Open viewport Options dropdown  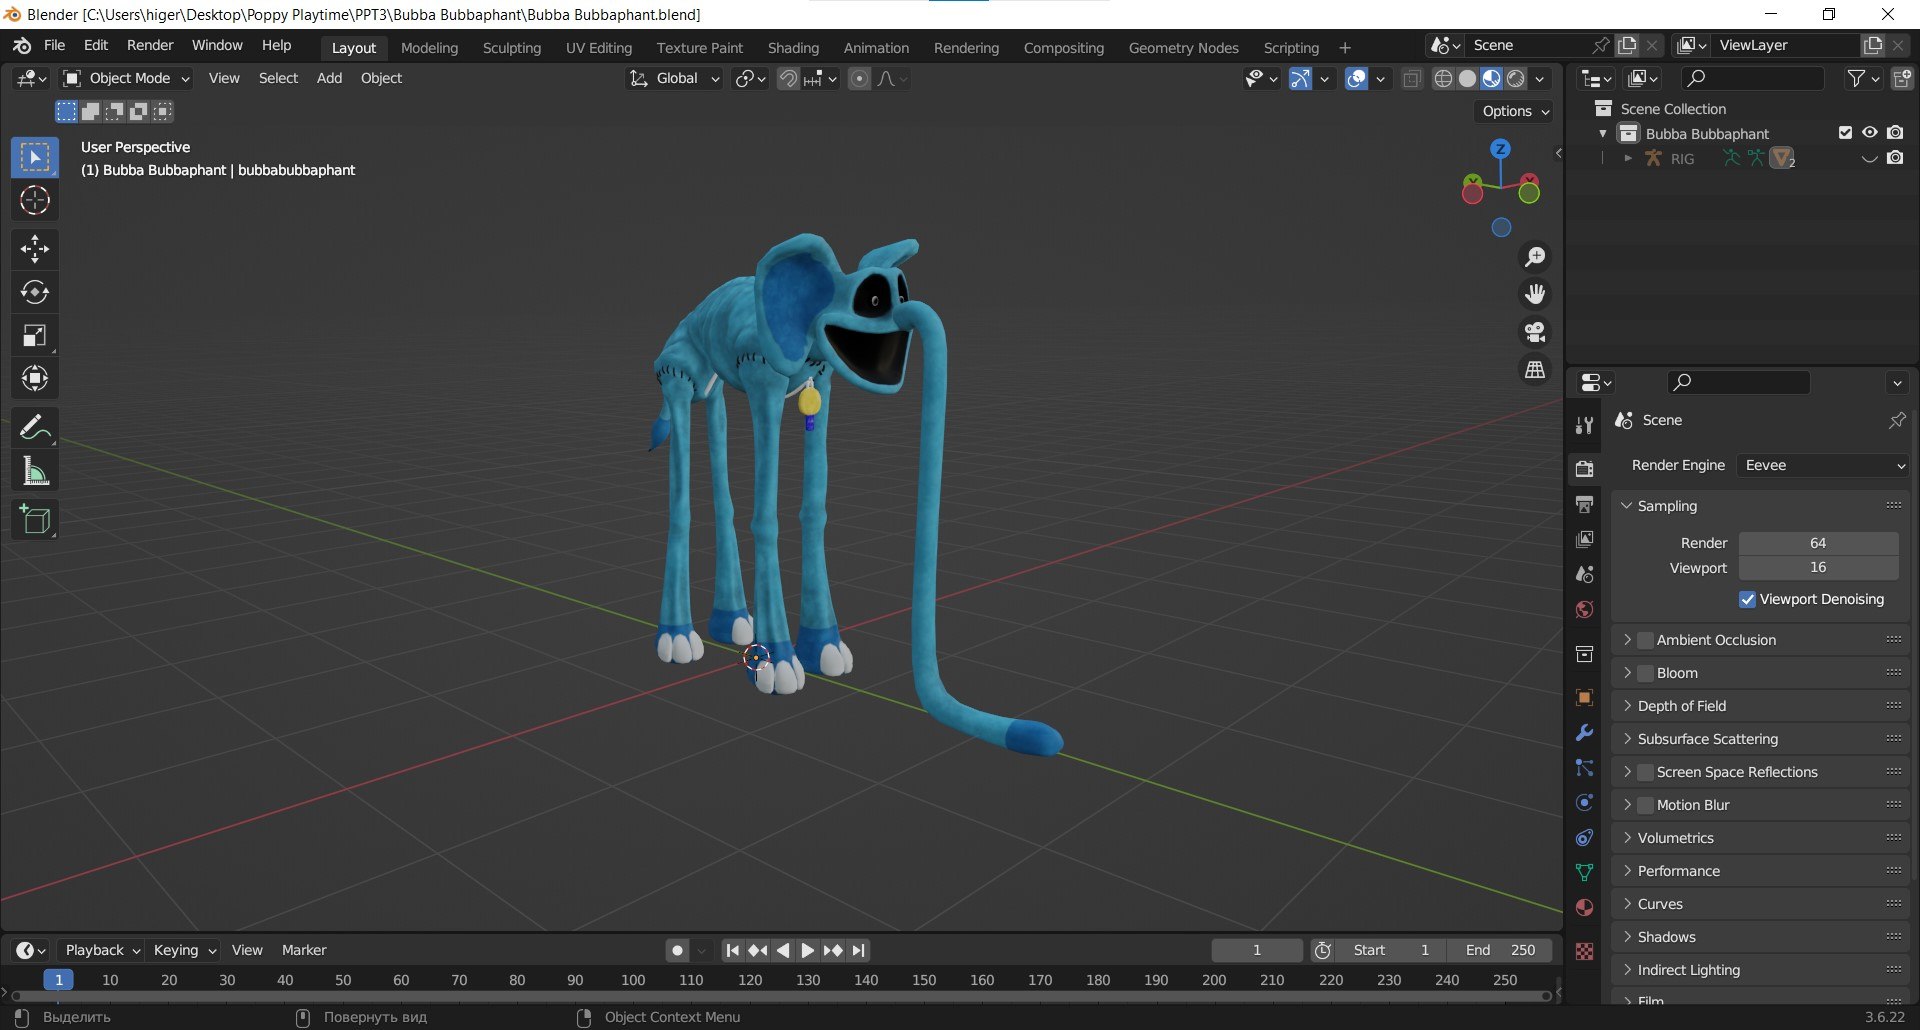tap(1514, 111)
